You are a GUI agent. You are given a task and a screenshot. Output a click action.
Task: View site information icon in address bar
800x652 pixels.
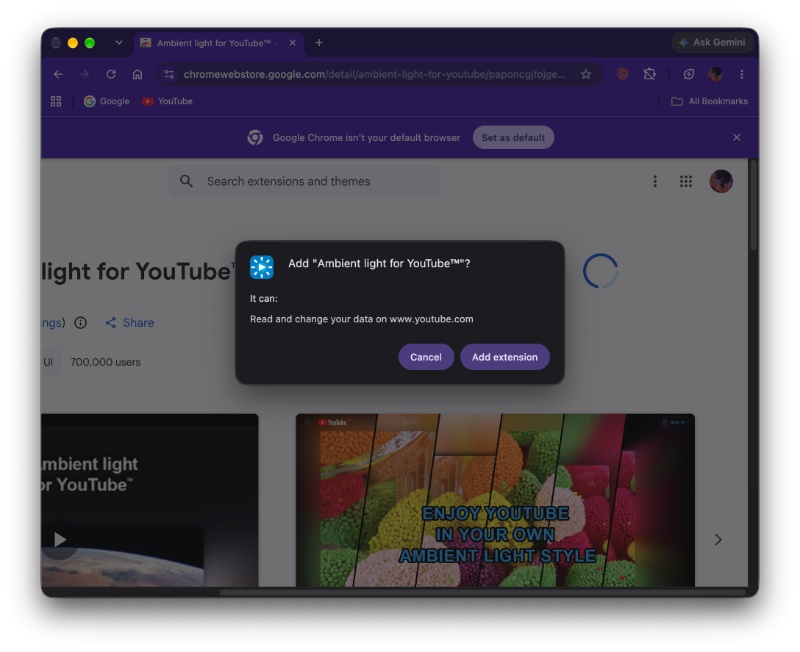(169, 74)
